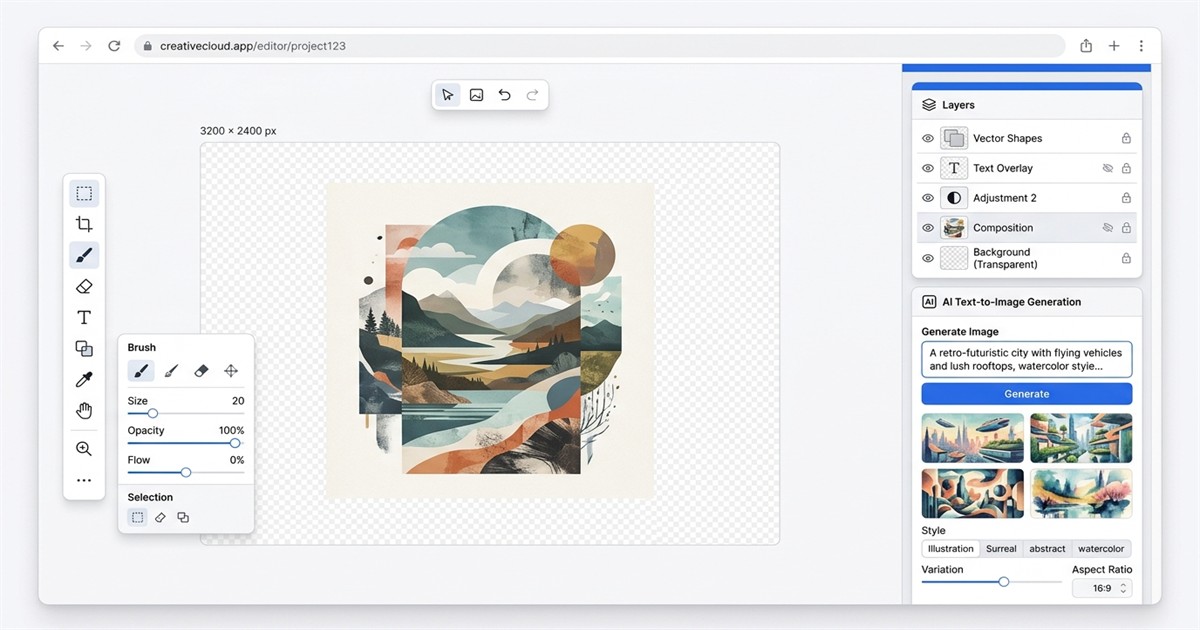
Task: Toggle lock on Background (Transparent) layer
Action: (1126, 258)
